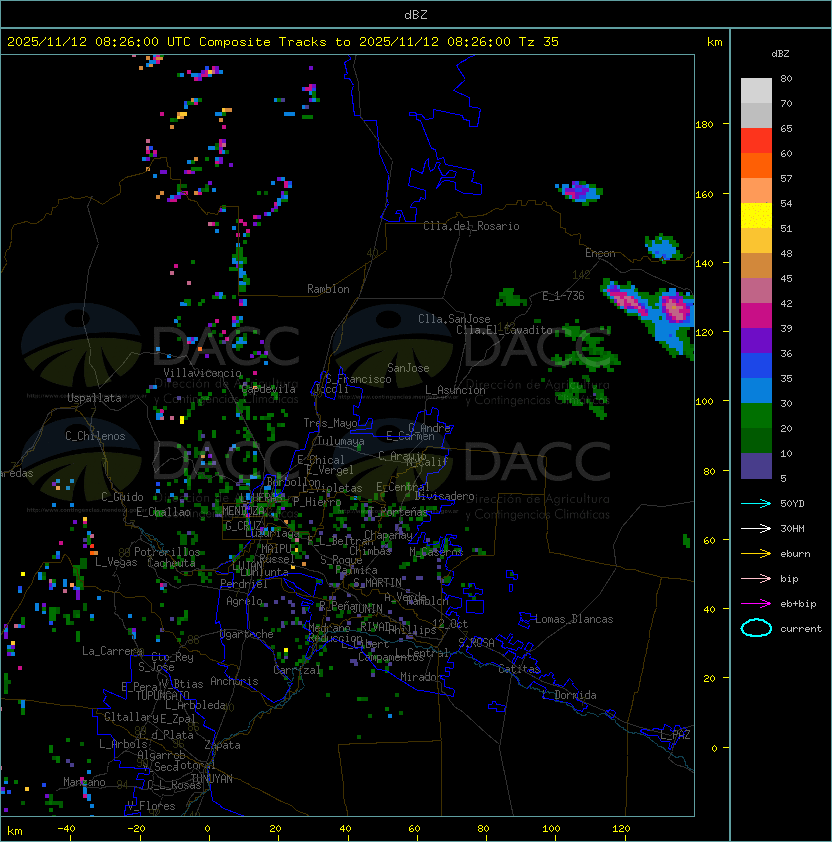The image size is (832, 842).
Task: Click the 'eburn' legend label
Action: [795, 554]
